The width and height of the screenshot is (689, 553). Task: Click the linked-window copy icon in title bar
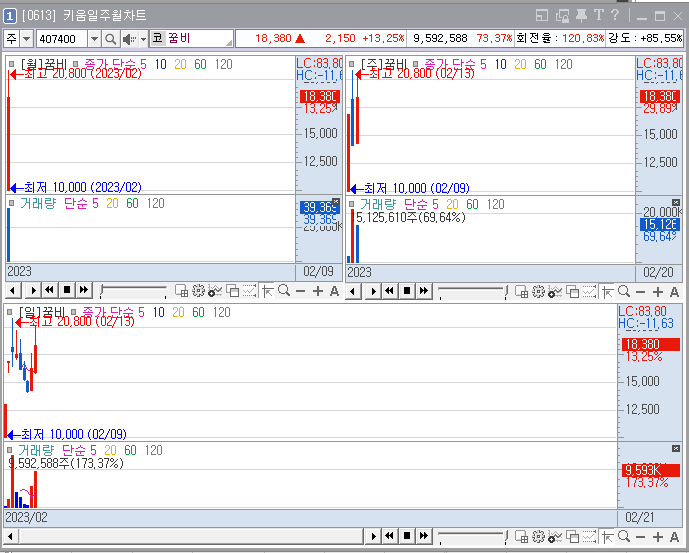[562, 16]
